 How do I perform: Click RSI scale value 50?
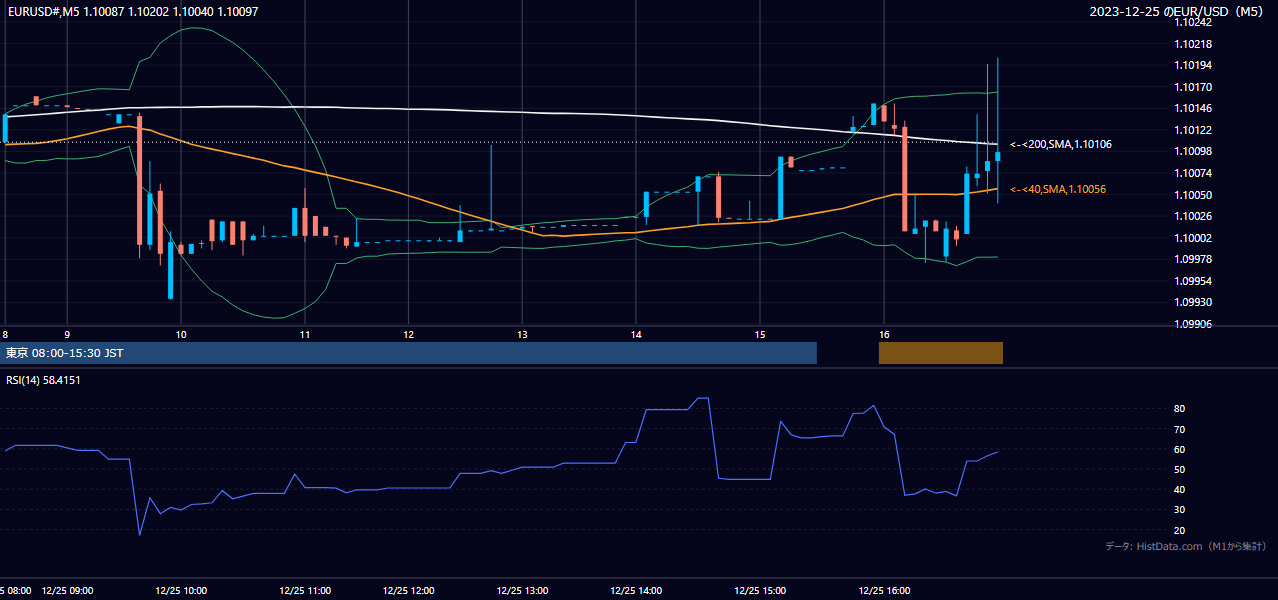click(x=1180, y=469)
